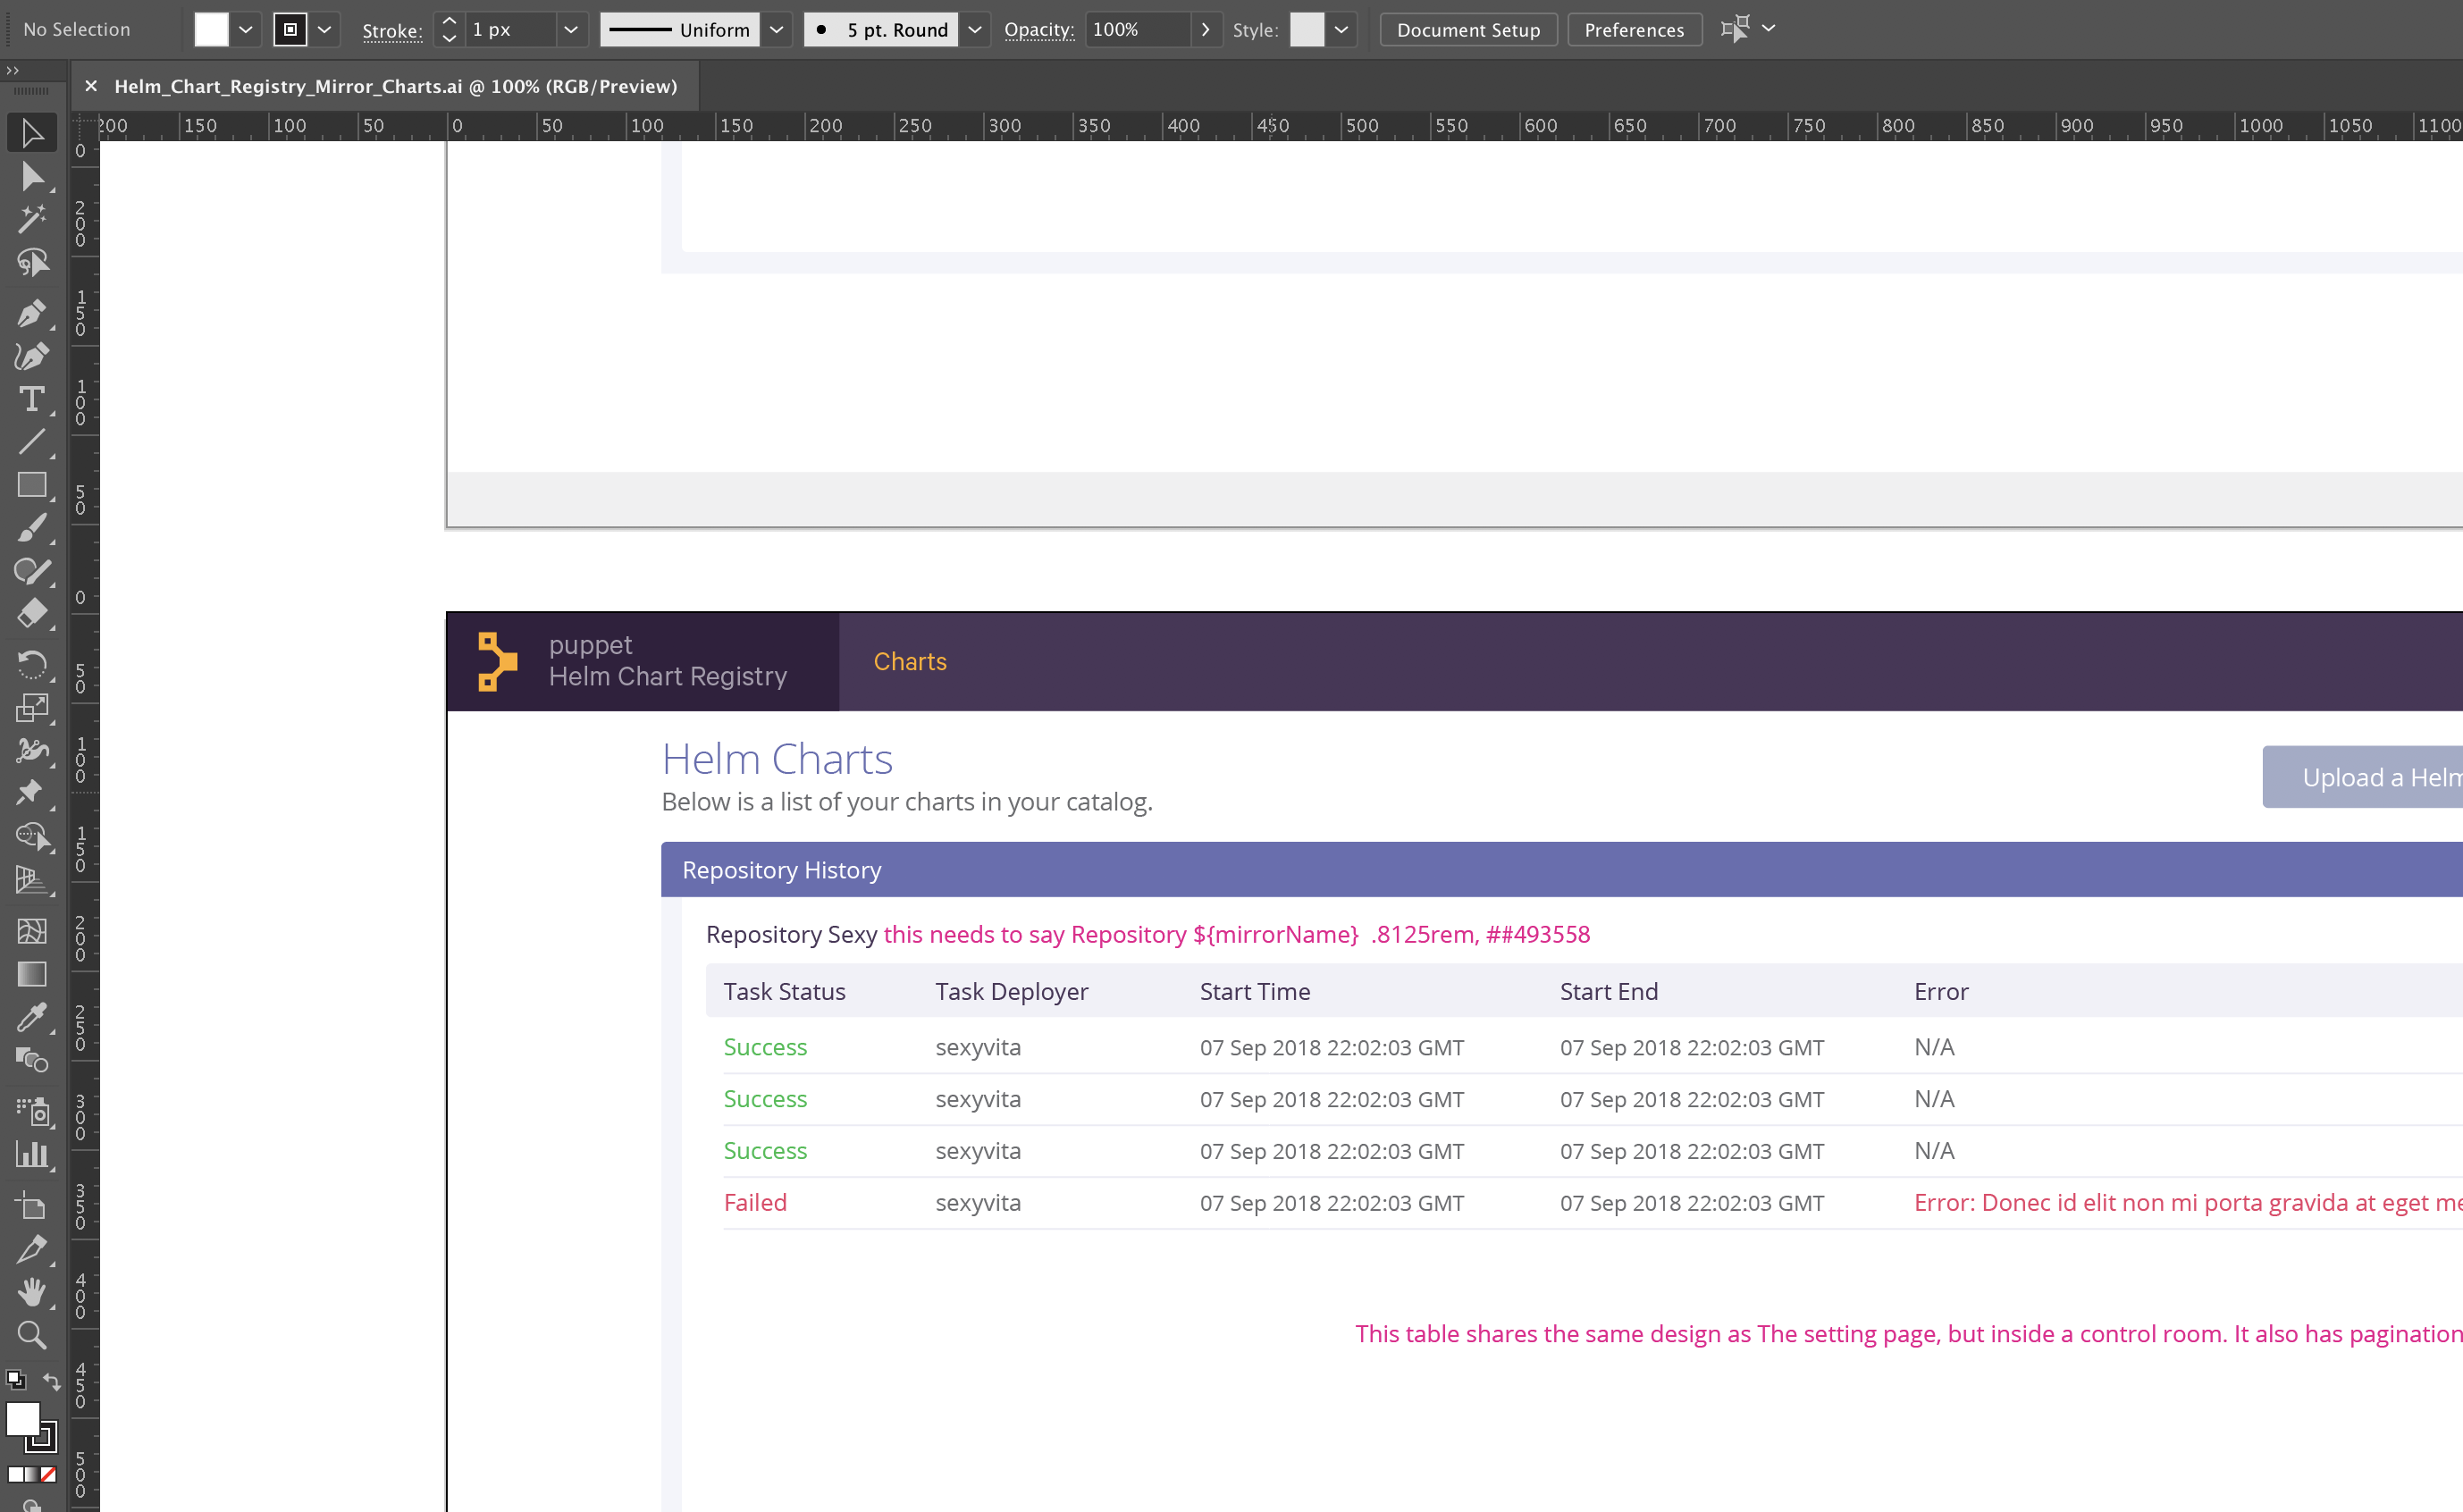Select the Zoom tool
Screen dimensions: 2463x1512
pos(31,1334)
